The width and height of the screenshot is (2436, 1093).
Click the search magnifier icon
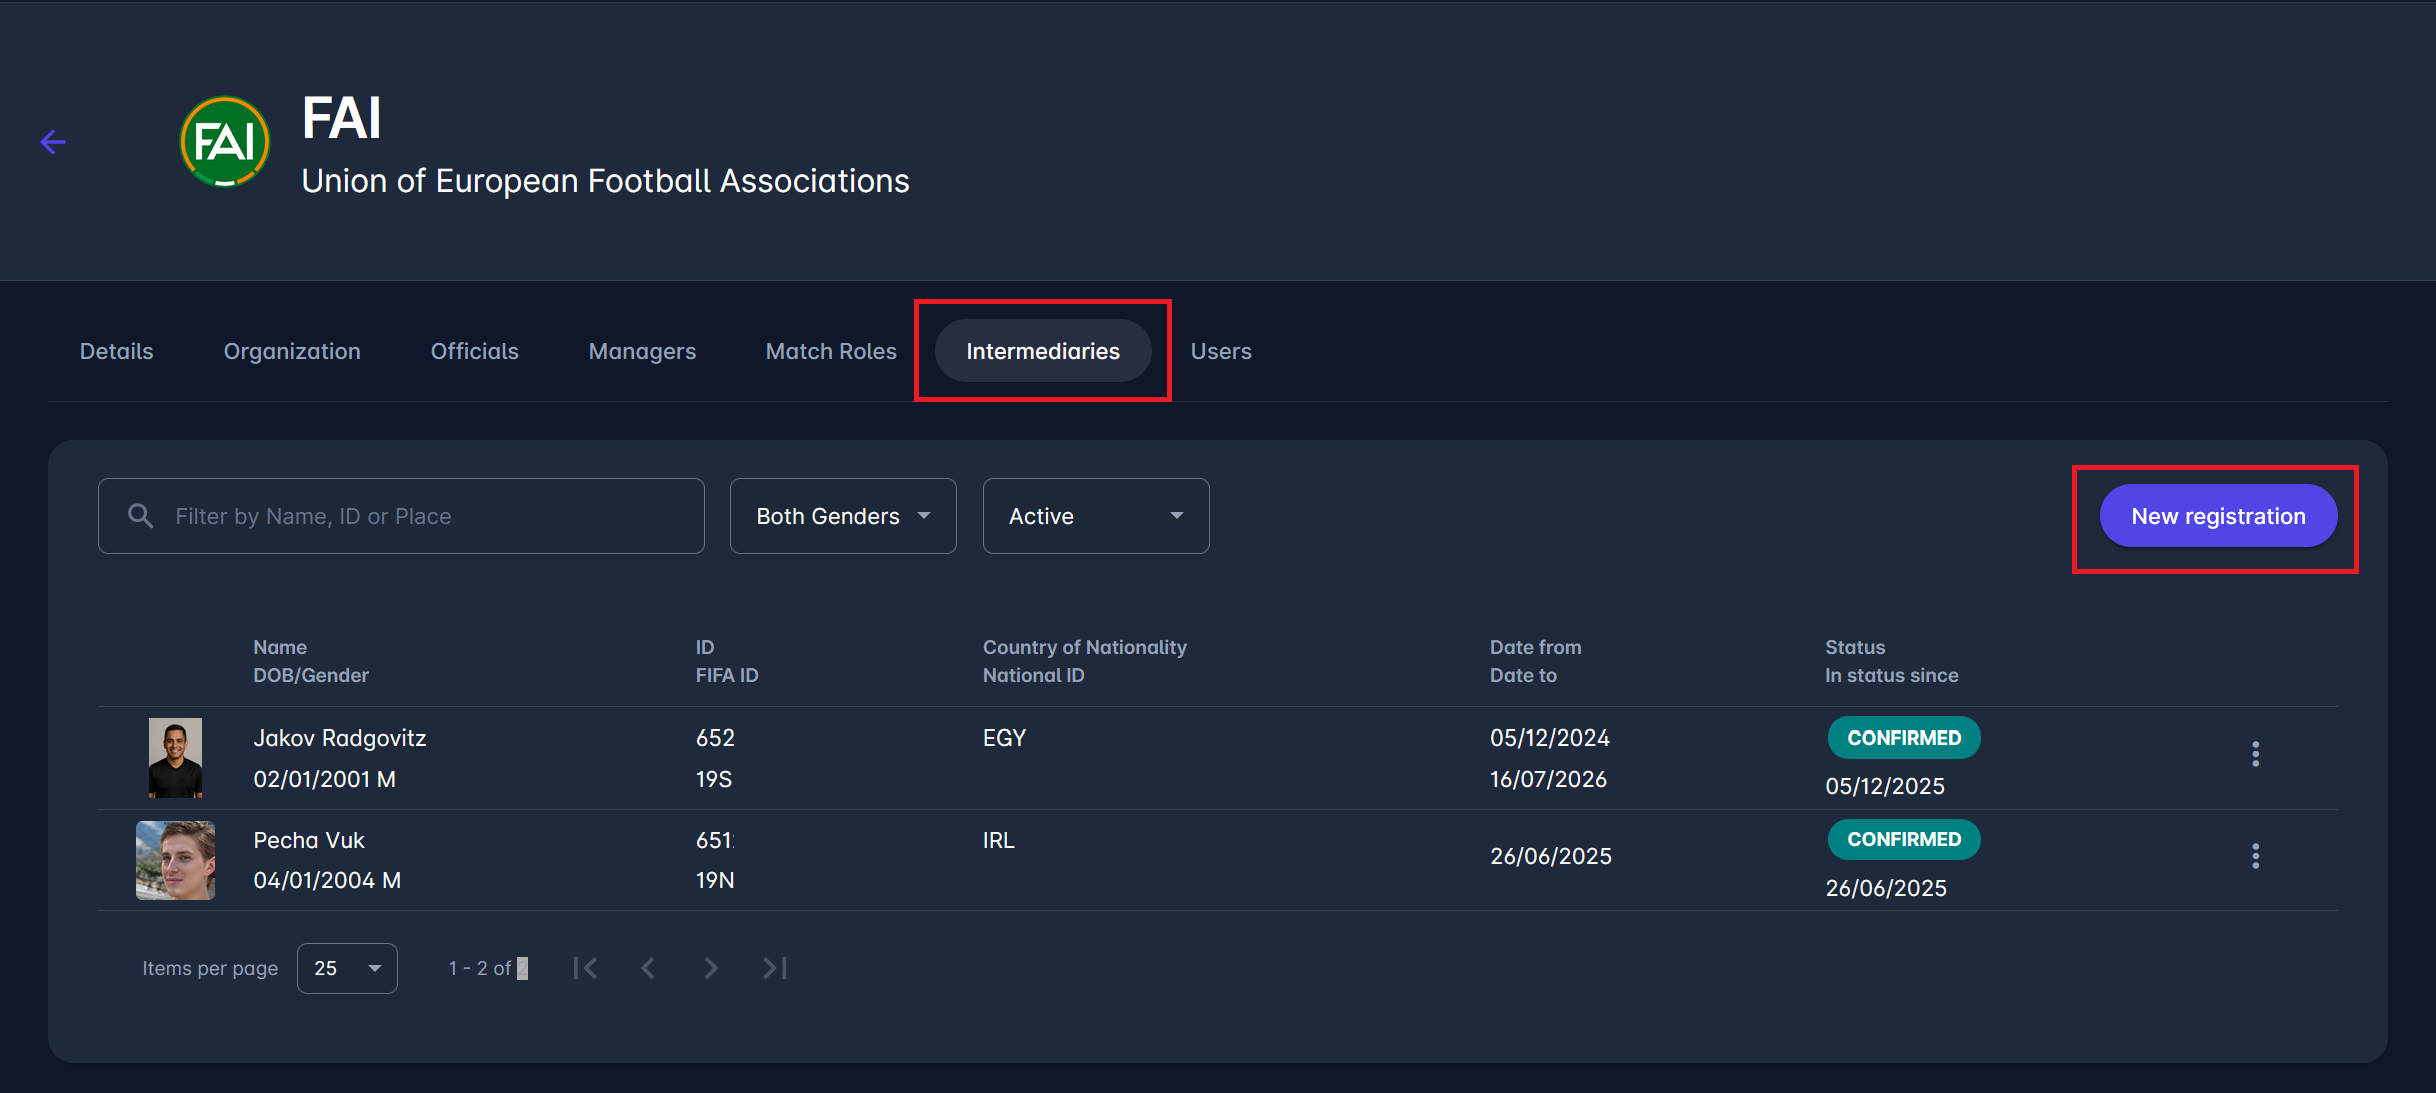pos(141,516)
